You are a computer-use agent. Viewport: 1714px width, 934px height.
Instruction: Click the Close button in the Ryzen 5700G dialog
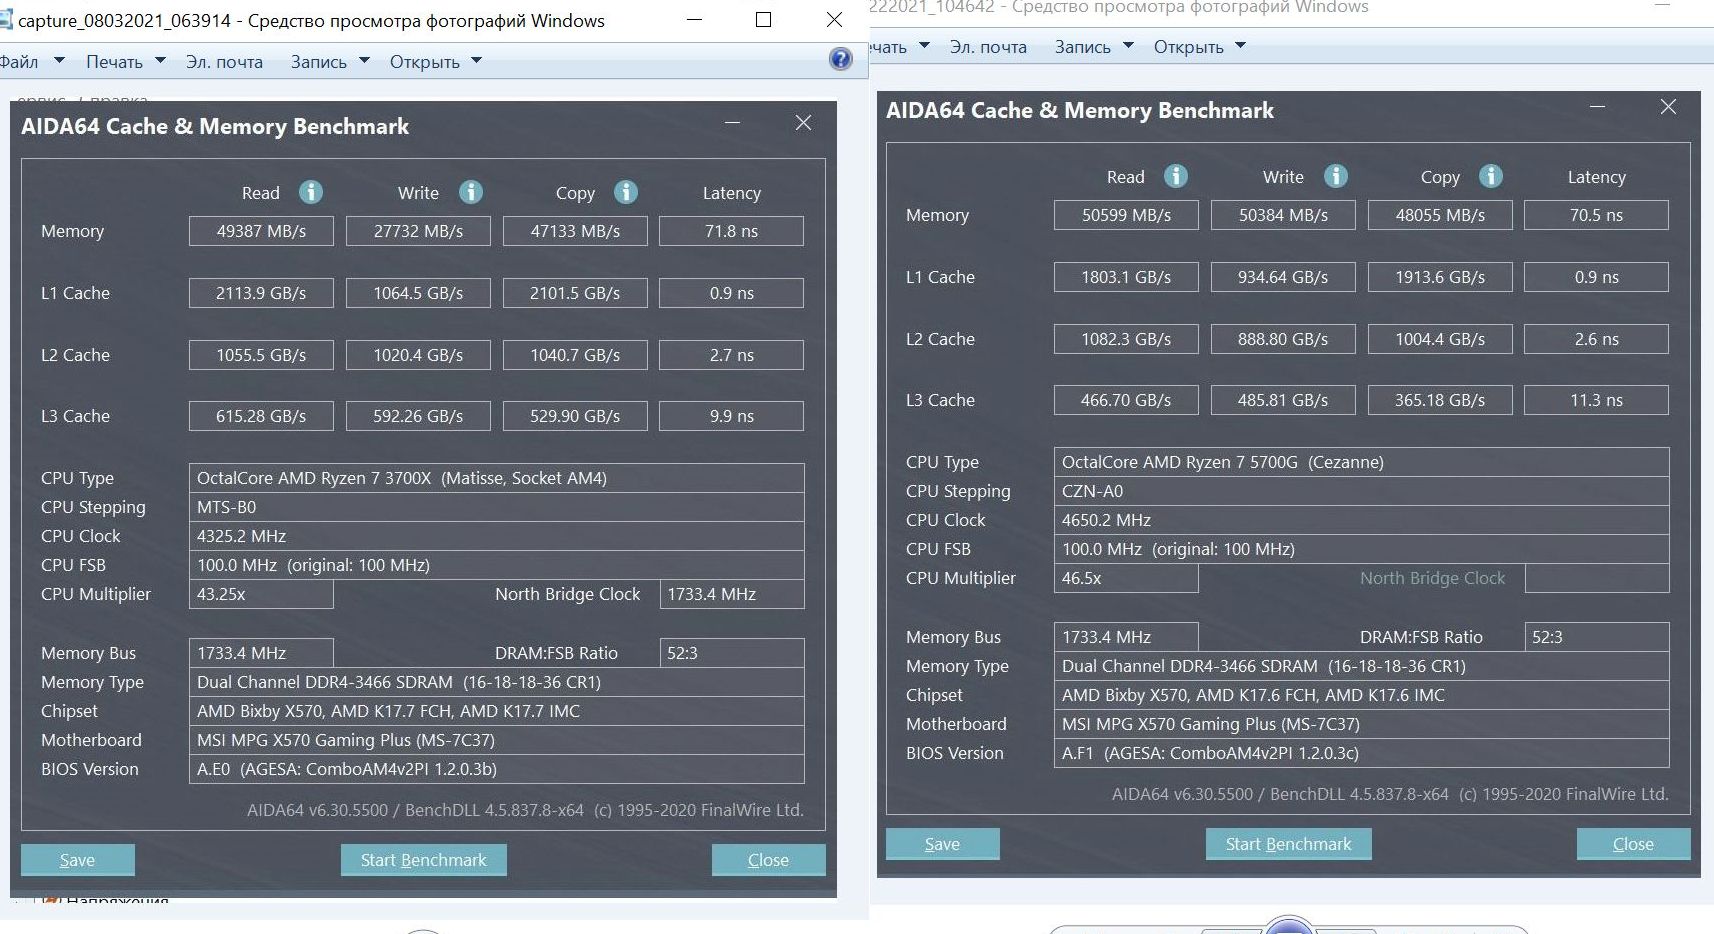1634,844
